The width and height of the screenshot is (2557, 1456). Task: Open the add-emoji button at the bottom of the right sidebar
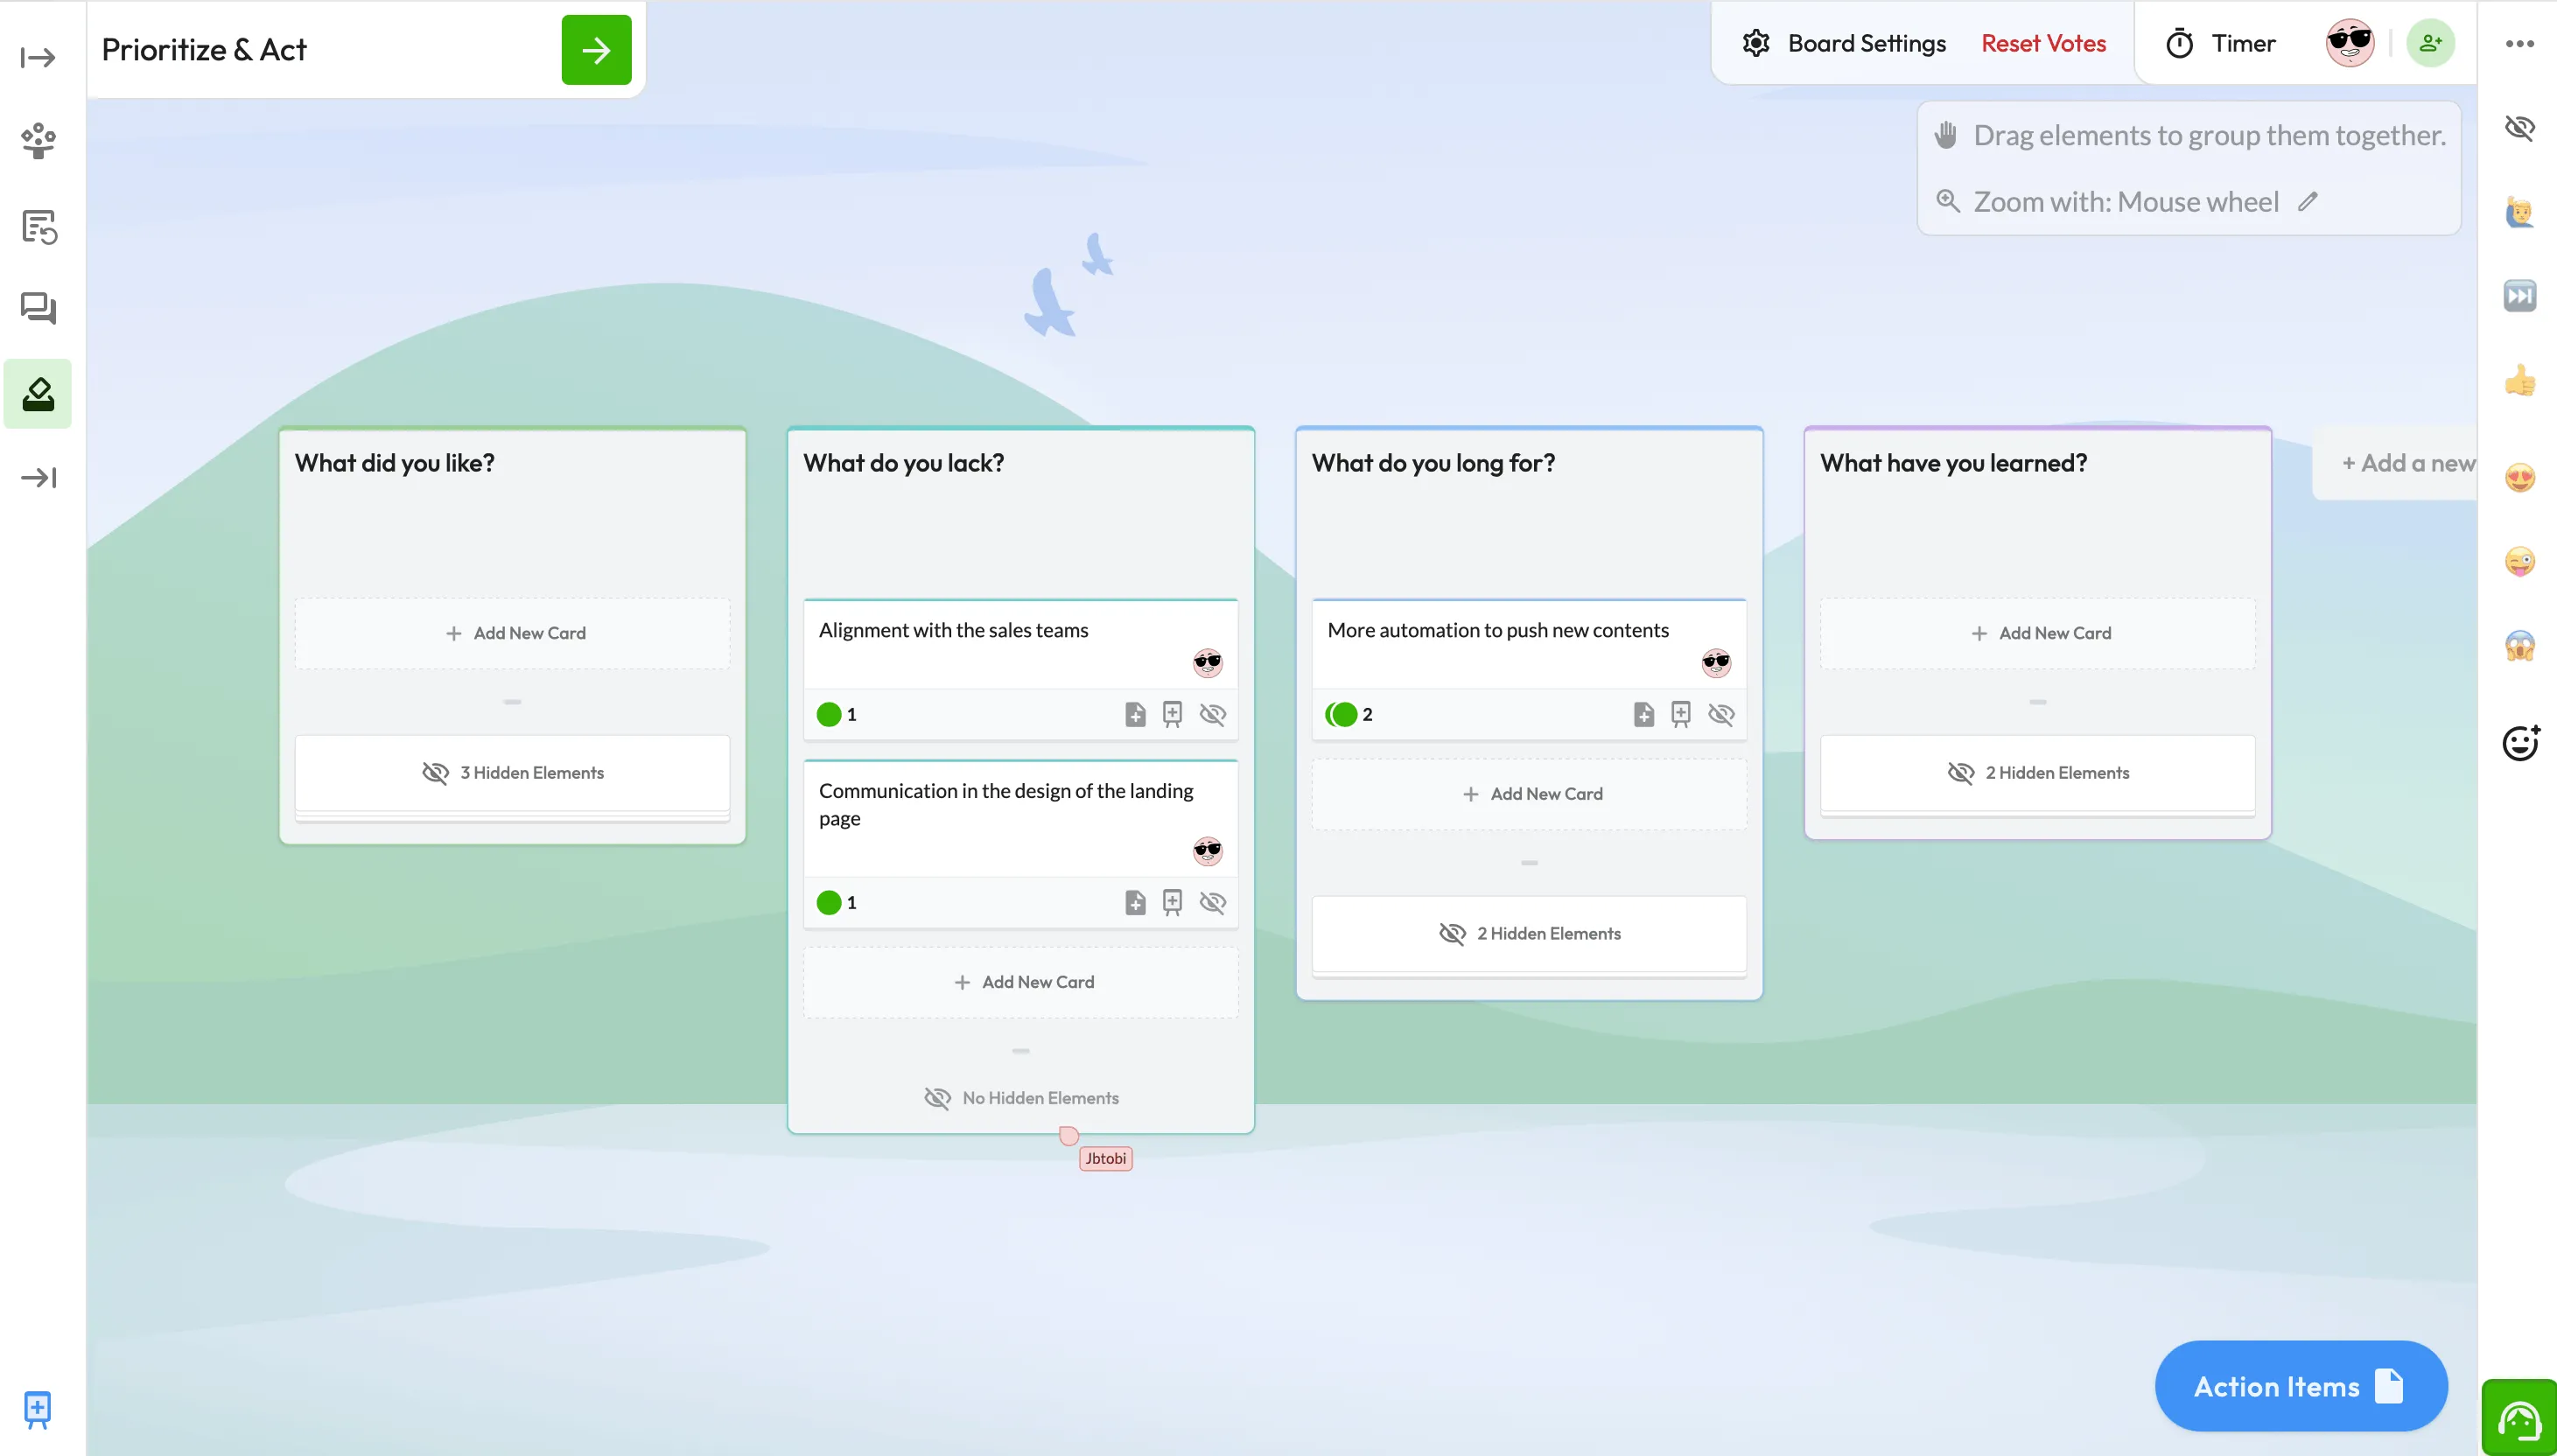pyautogui.click(x=2519, y=742)
